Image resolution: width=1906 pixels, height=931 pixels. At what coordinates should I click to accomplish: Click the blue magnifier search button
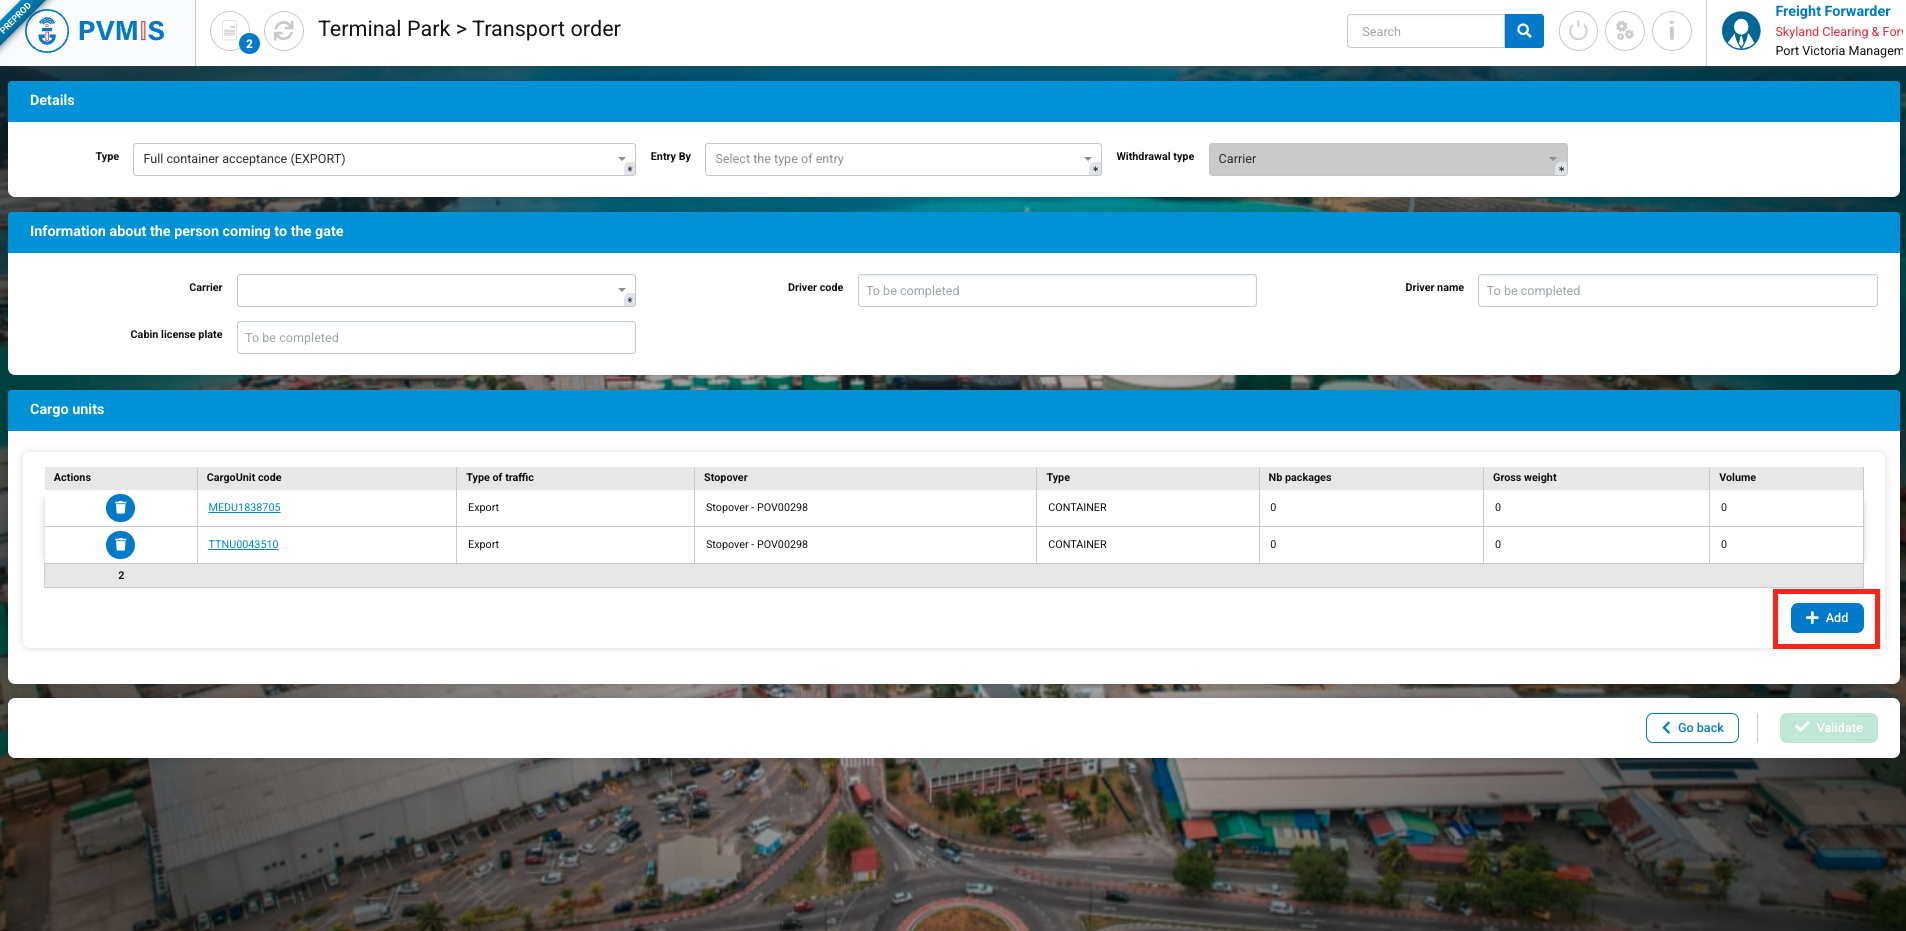point(1524,31)
